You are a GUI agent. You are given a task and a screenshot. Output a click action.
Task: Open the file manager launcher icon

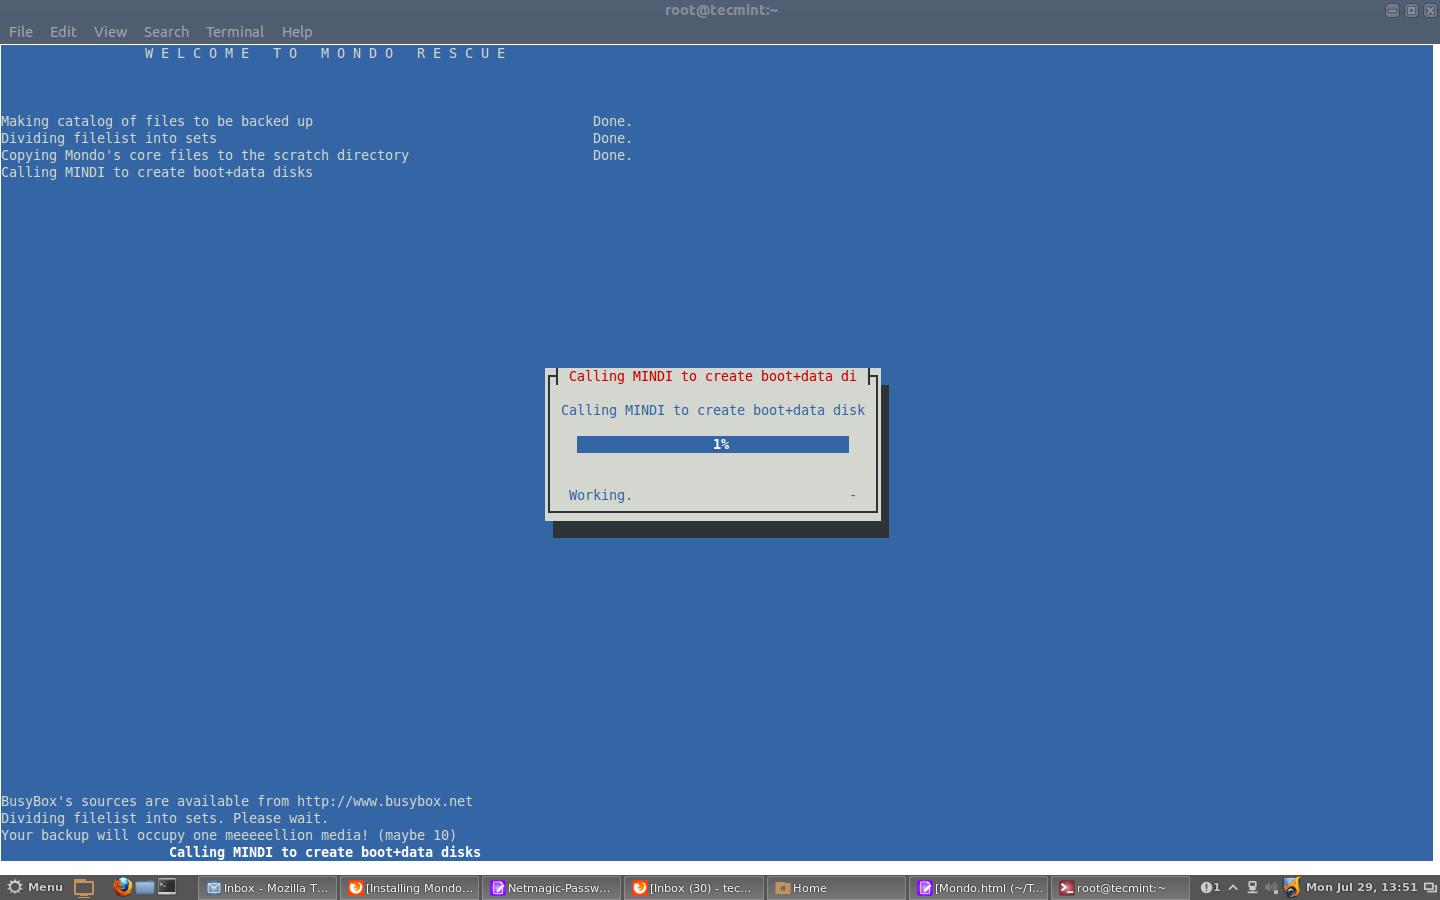pyautogui.click(x=145, y=887)
